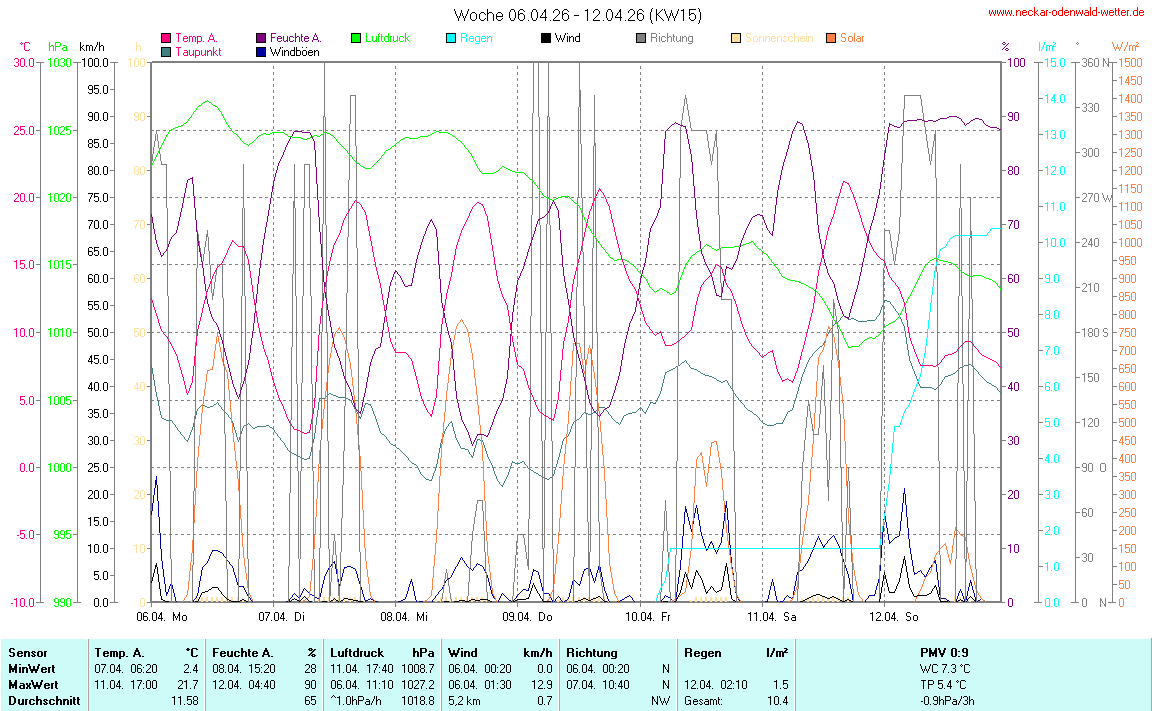Click the pink Temp. A. legend swatch
Viewport: 1152px width, 711px height.
click(166, 39)
